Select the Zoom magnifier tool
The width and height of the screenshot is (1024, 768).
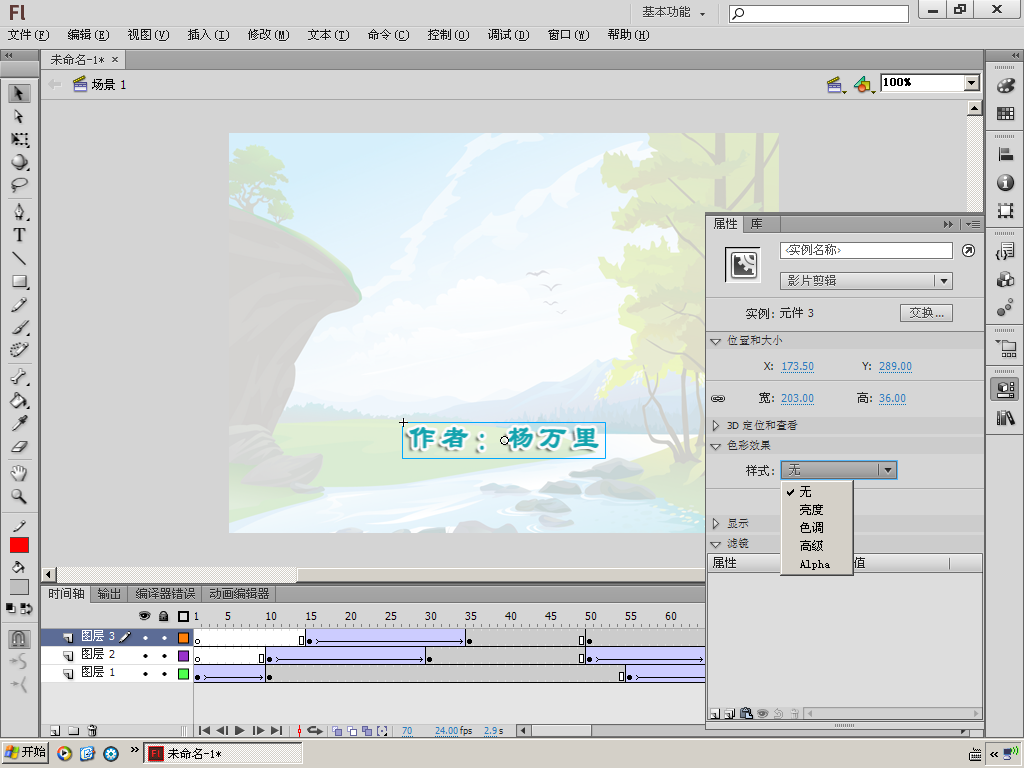[x=19, y=496]
